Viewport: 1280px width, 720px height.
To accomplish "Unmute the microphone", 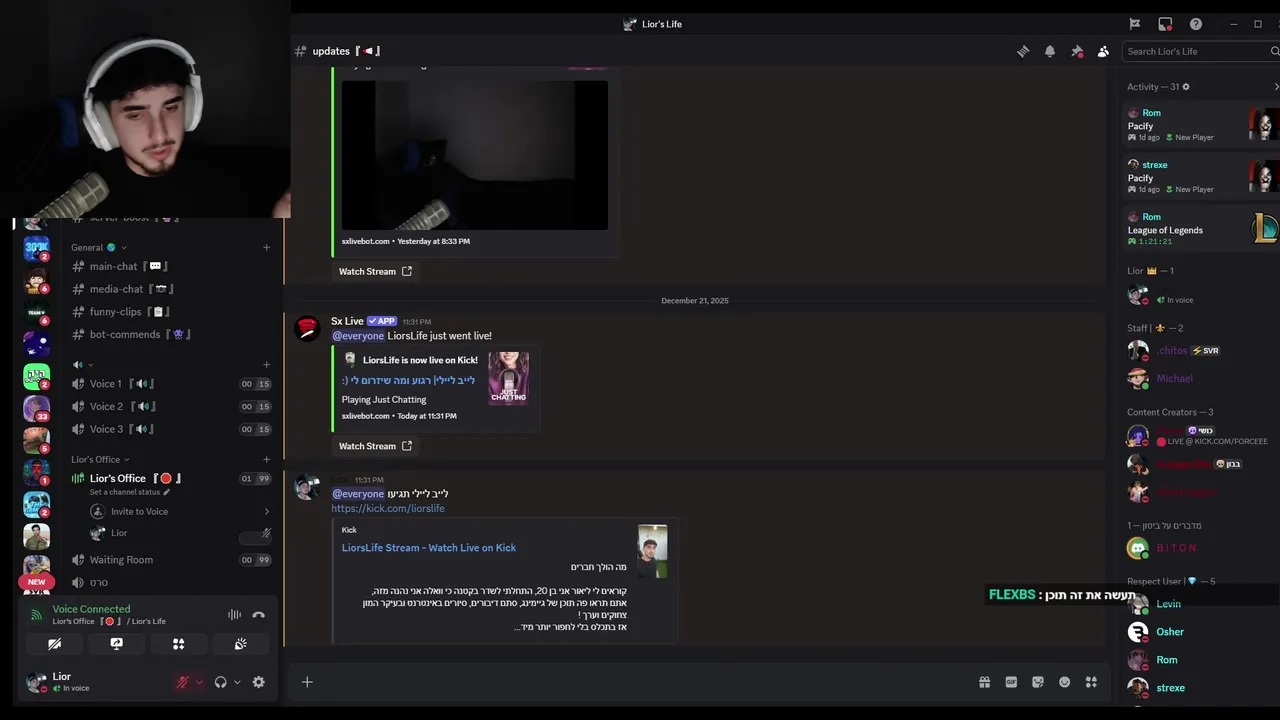I will (182, 682).
